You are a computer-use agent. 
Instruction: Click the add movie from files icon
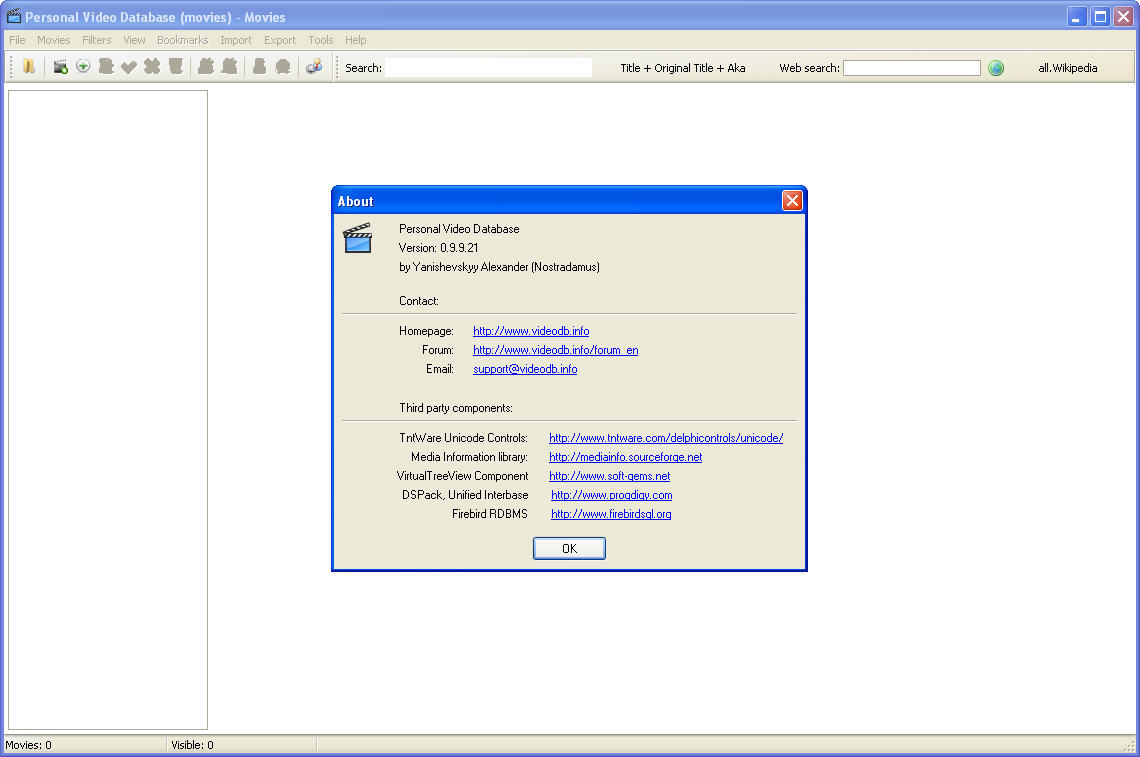coord(60,67)
